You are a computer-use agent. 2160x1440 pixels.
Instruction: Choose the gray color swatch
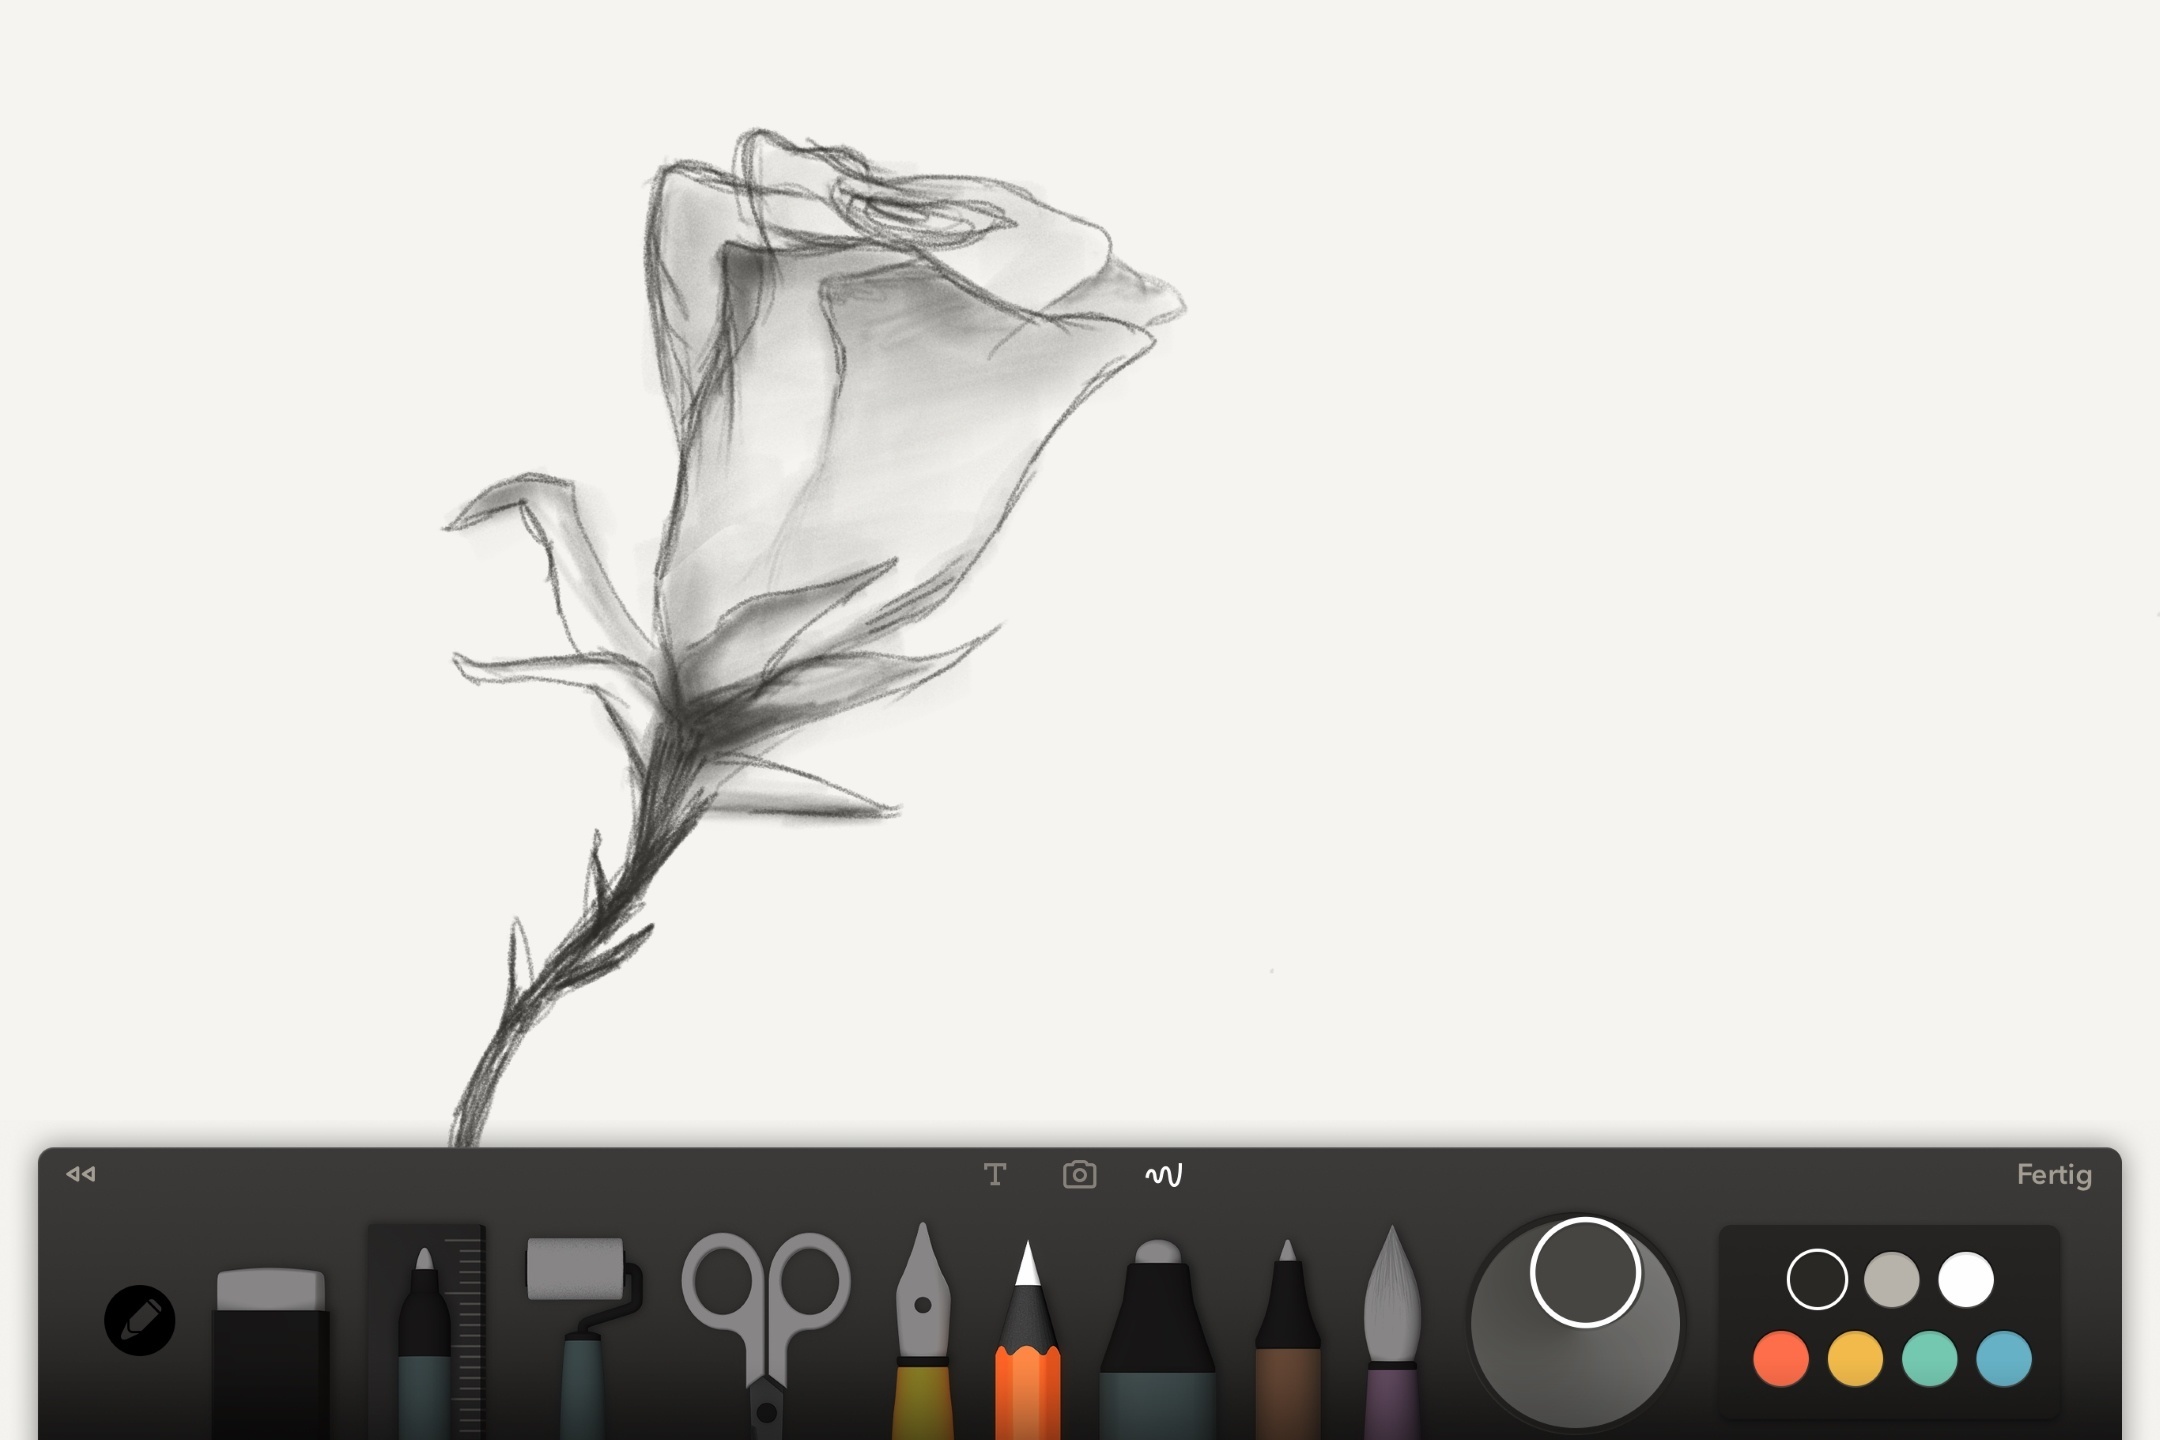(1891, 1279)
